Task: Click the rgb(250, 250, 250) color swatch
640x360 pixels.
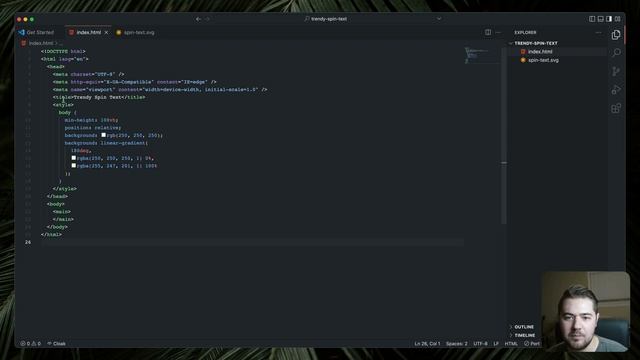Action: pos(103,135)
